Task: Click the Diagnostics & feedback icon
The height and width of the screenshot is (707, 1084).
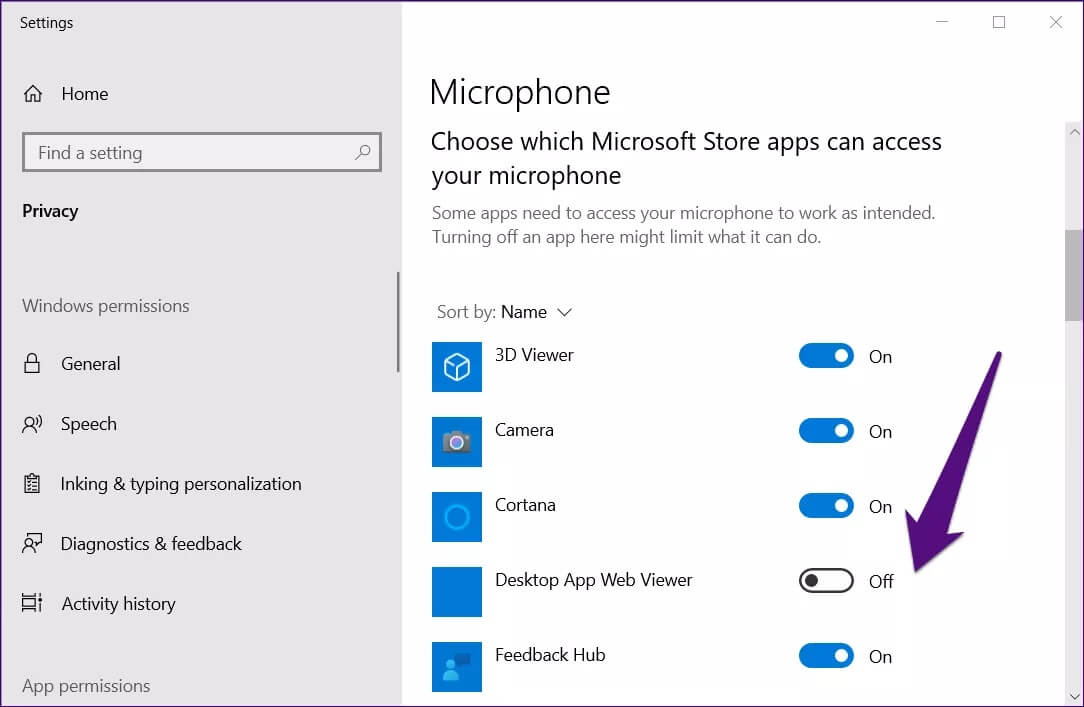Action: (32, 543)
